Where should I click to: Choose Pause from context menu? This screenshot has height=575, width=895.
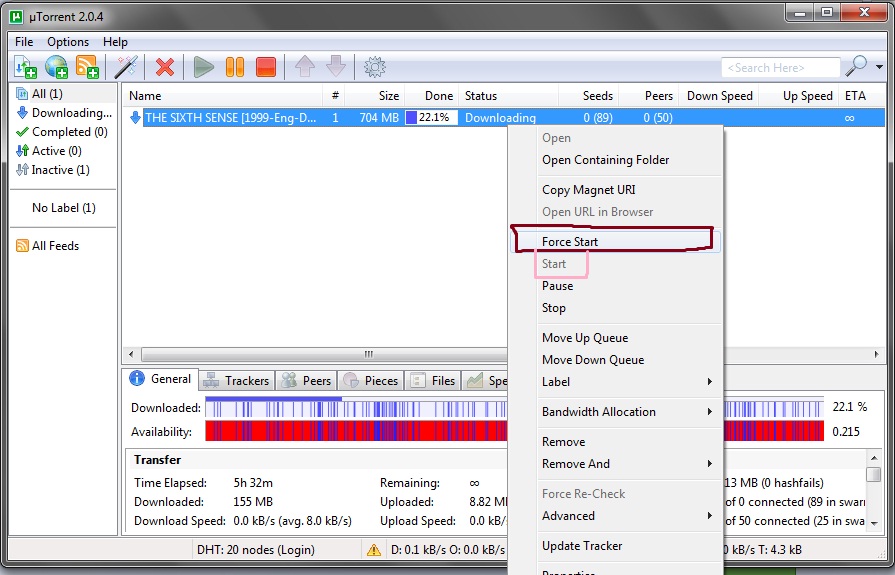tap(615, 286)
